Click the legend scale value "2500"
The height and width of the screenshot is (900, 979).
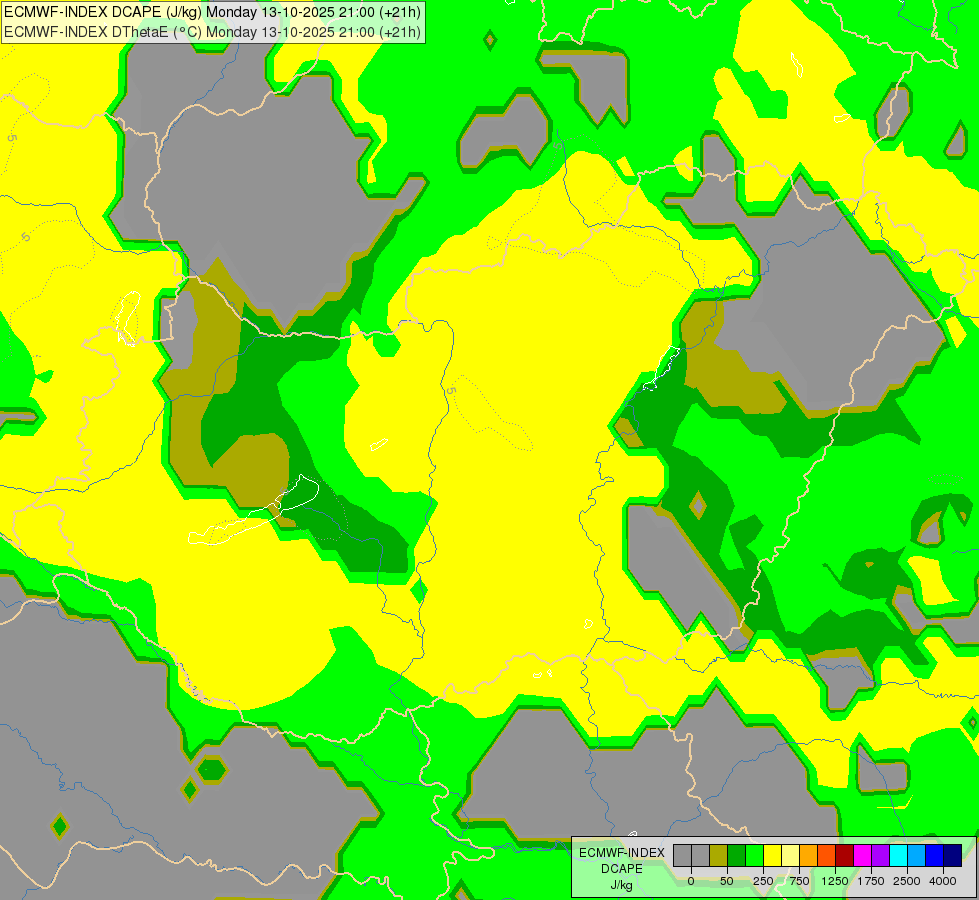pyautogui.click(x=907, y=881)
